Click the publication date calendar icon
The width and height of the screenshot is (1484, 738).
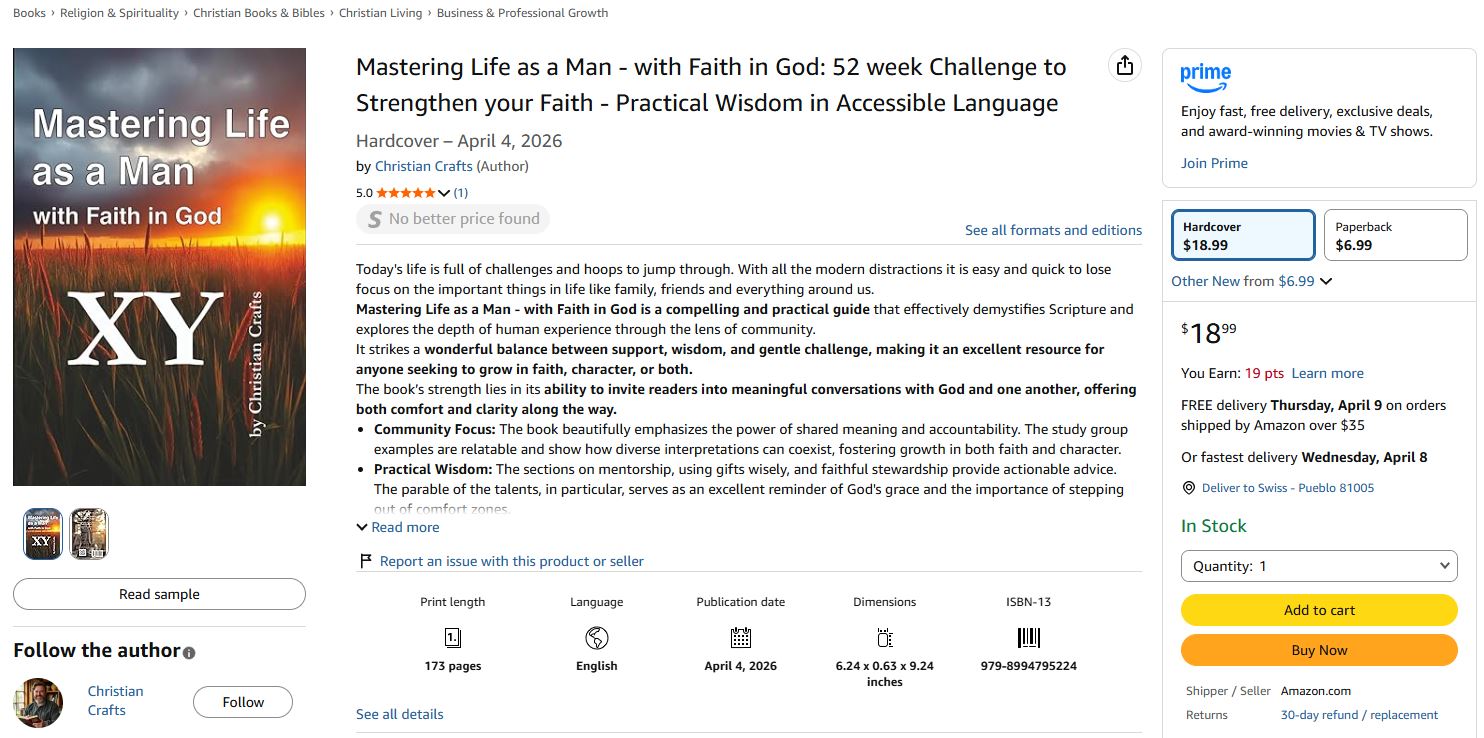tap(740, 638)
